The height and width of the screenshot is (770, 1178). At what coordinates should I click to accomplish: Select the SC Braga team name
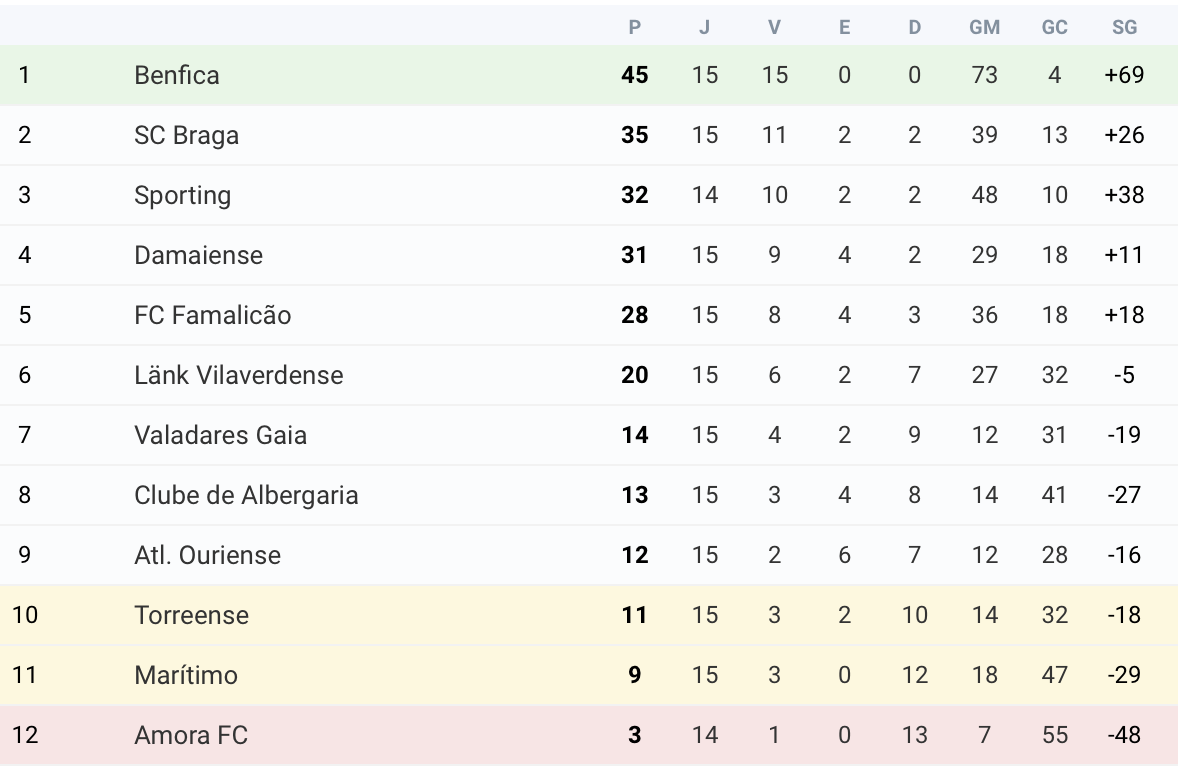(x=186, y=135)
